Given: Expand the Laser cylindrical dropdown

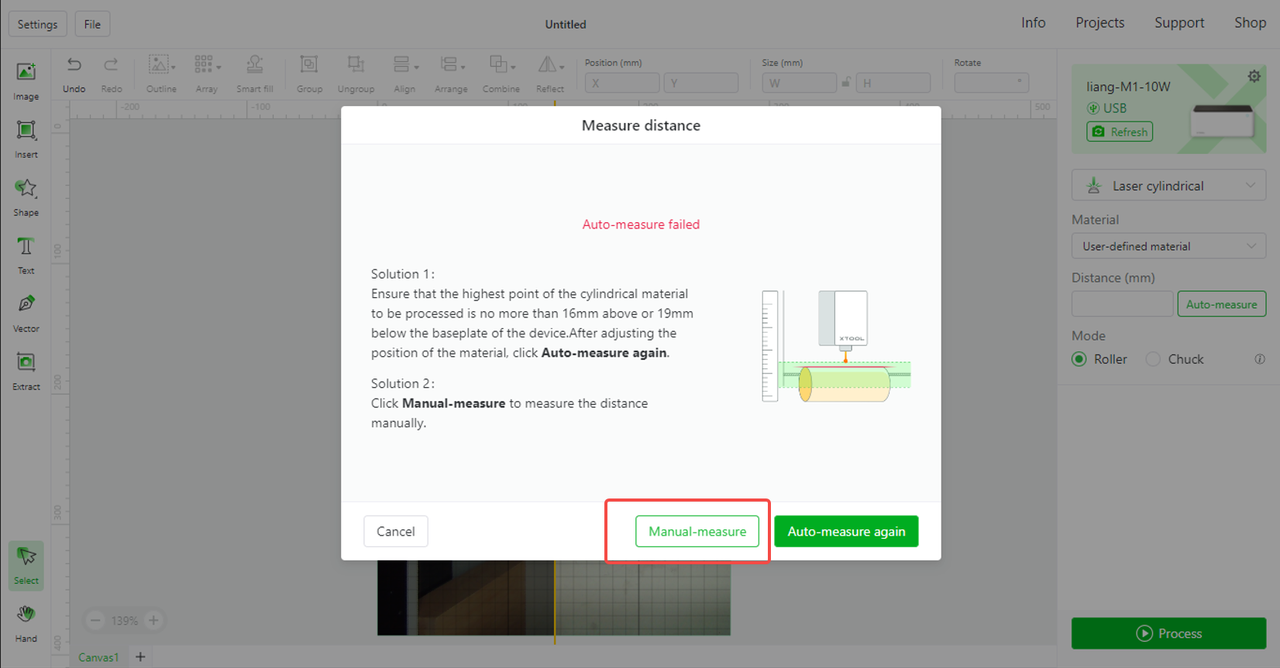Looking at the screenshot, I should (1168, 186).
